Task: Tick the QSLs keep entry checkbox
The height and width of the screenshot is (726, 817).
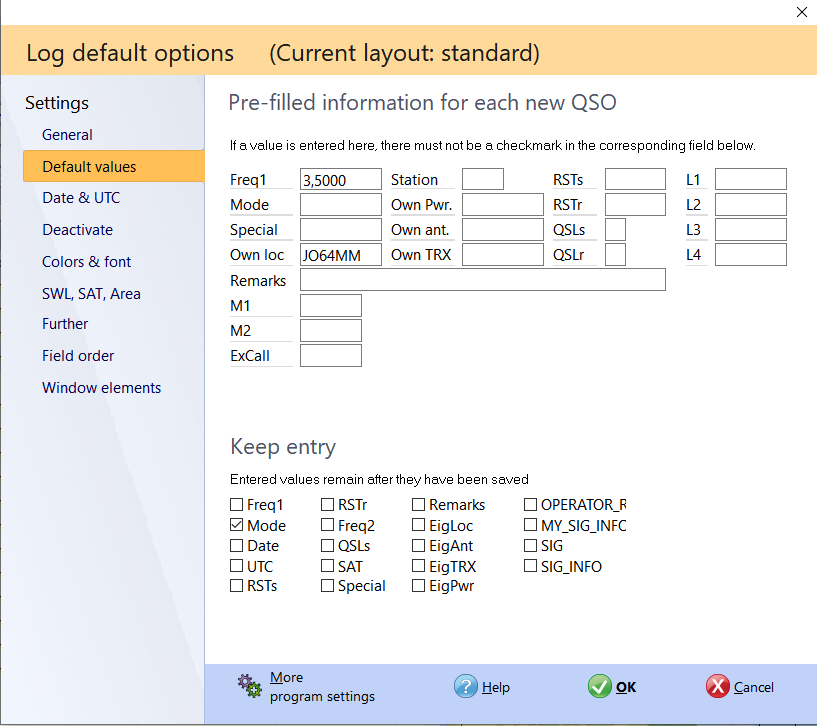Action: click(327, 546)
